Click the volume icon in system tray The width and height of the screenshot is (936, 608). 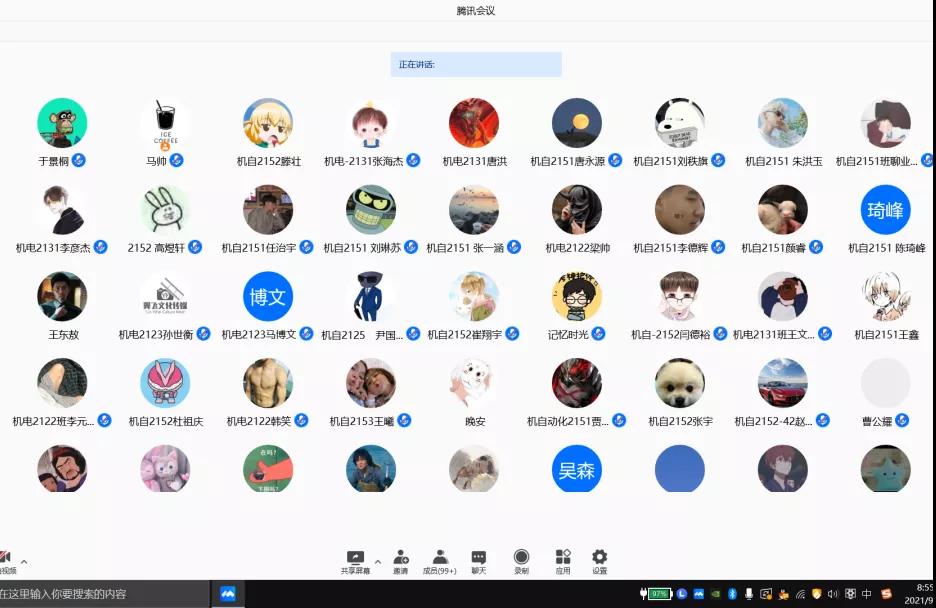point(833,594)
